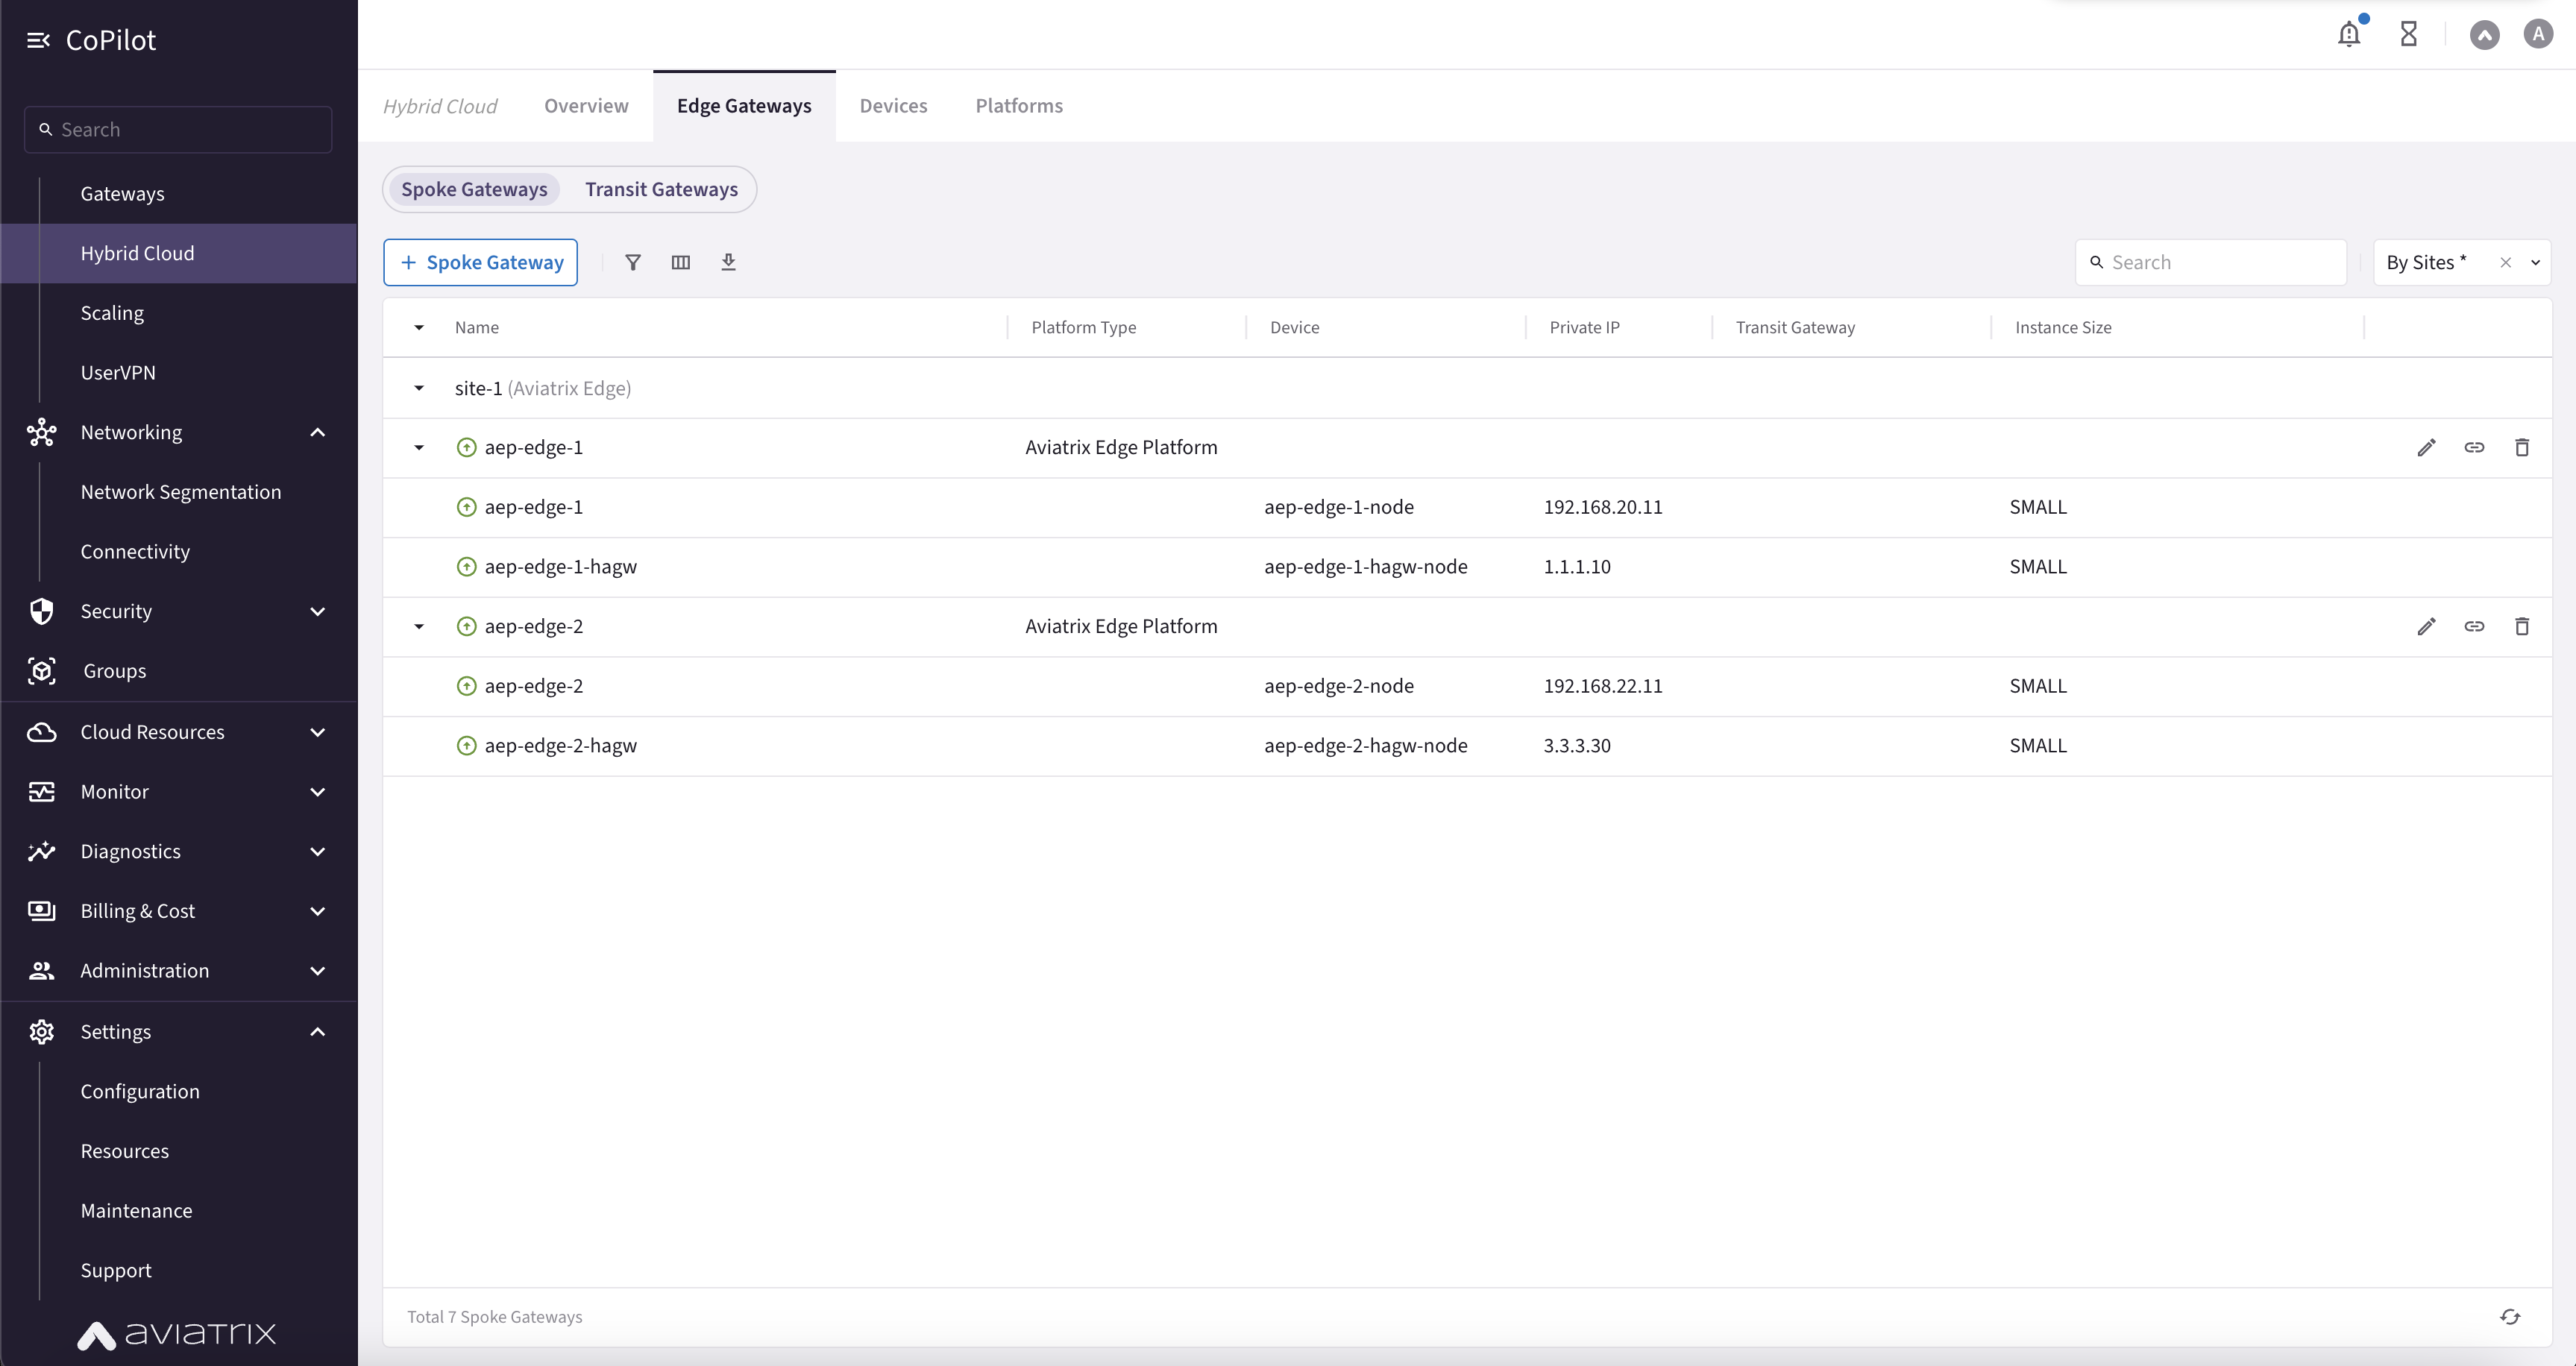2576x1366 pixels.
Task: Click the table Search input field
Action: pos(2220,262)
